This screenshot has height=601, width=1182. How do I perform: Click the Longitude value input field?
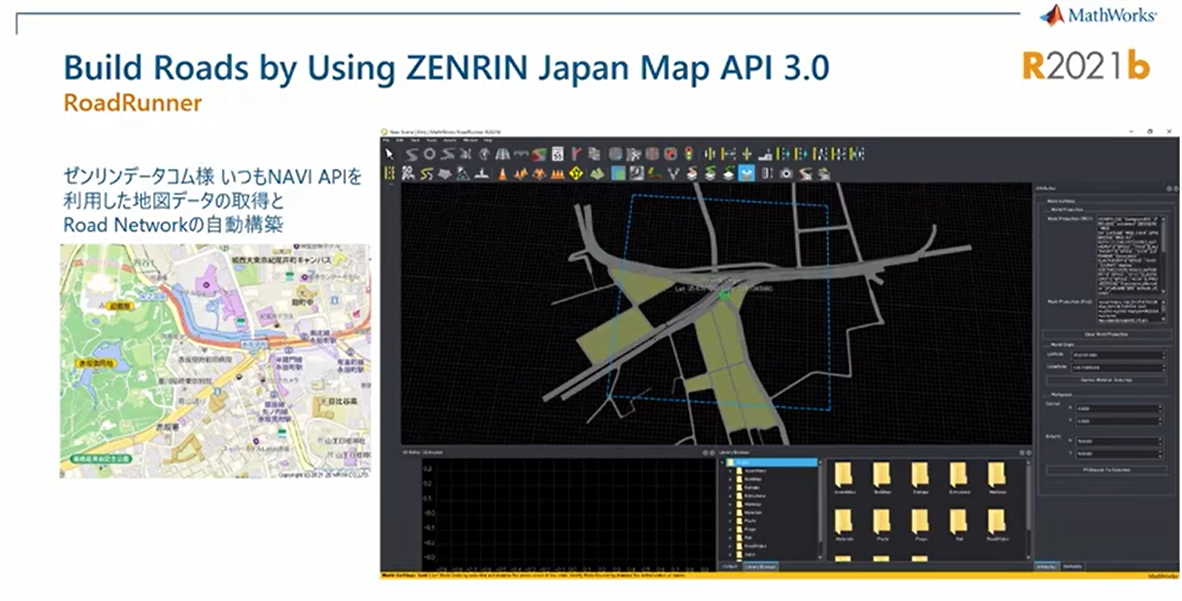pos(1118,367)
